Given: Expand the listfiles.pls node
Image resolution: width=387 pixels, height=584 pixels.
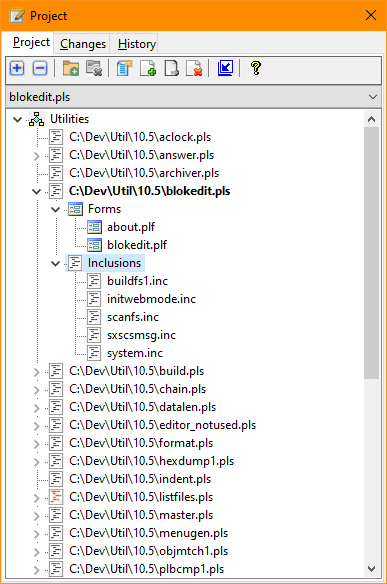Looking at the screenshot, I should pos(37,498).
